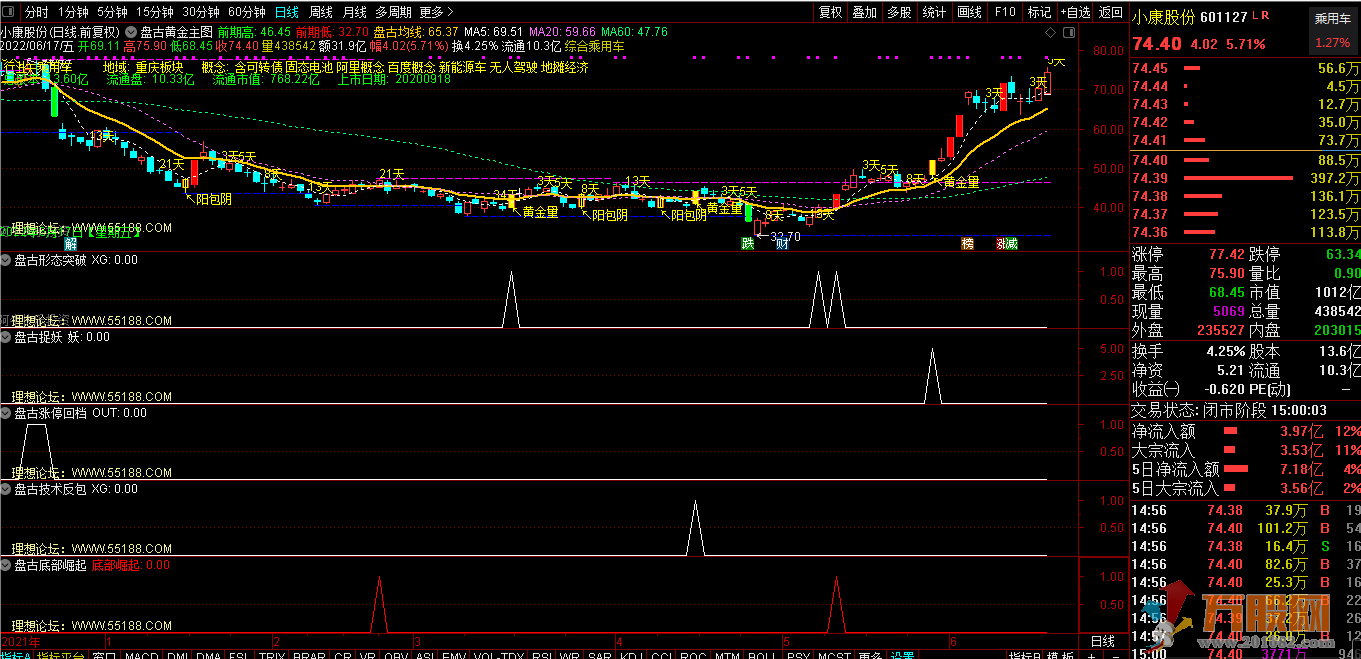Click the 榜 marker on chart
Image resolution: width=1361 pixels, height=659 pixels.
967,244
